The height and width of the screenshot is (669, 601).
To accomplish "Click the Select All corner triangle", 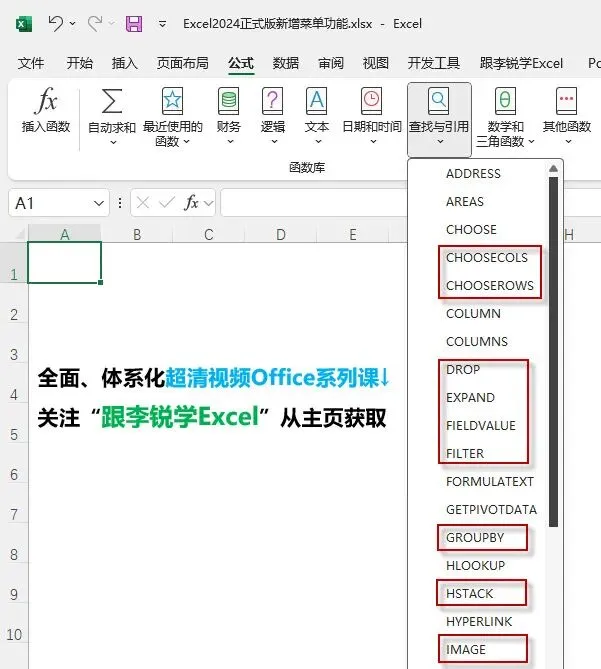I will (x=20, y=233).
